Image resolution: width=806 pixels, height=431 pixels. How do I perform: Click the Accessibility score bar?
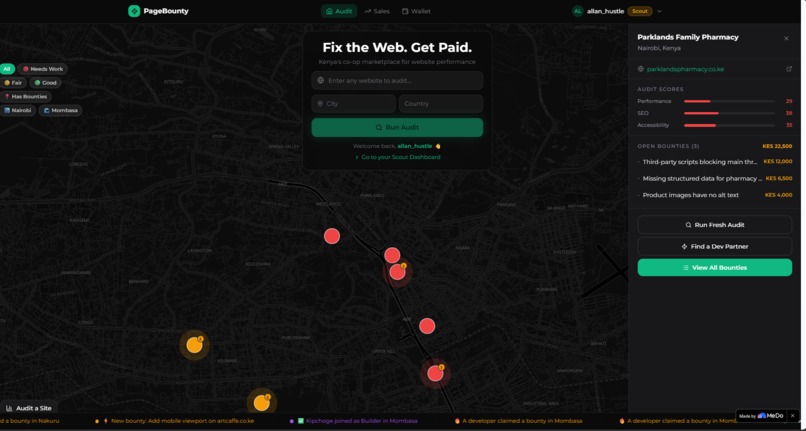pos(729,125)
